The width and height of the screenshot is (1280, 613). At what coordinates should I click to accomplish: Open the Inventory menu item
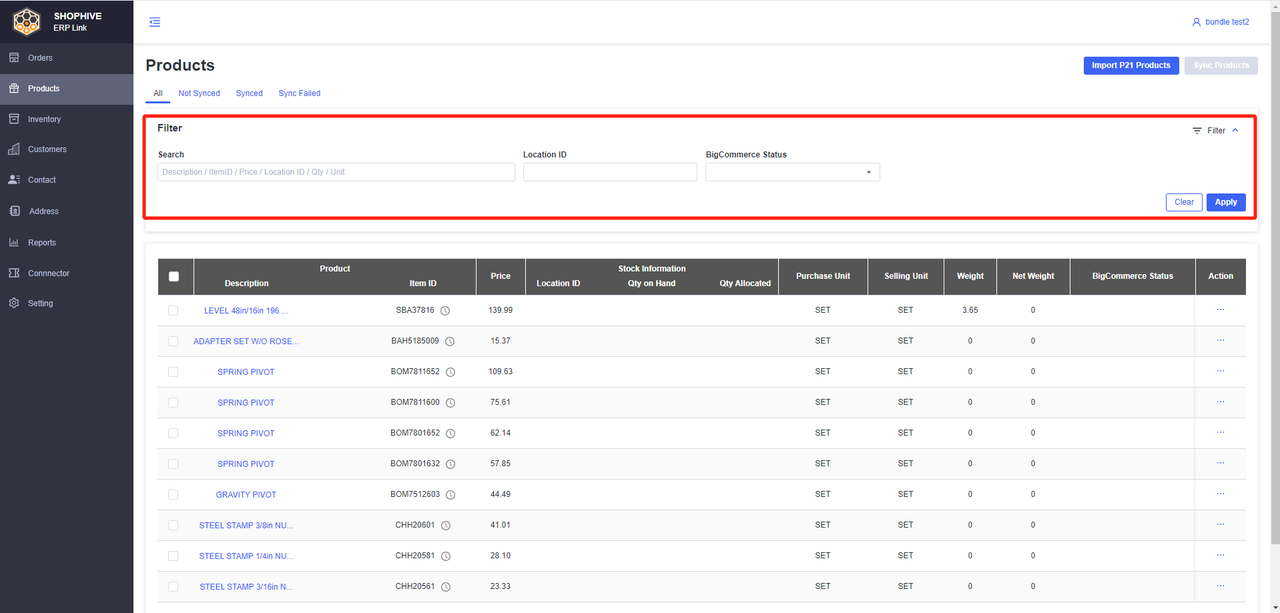point(66,119)
